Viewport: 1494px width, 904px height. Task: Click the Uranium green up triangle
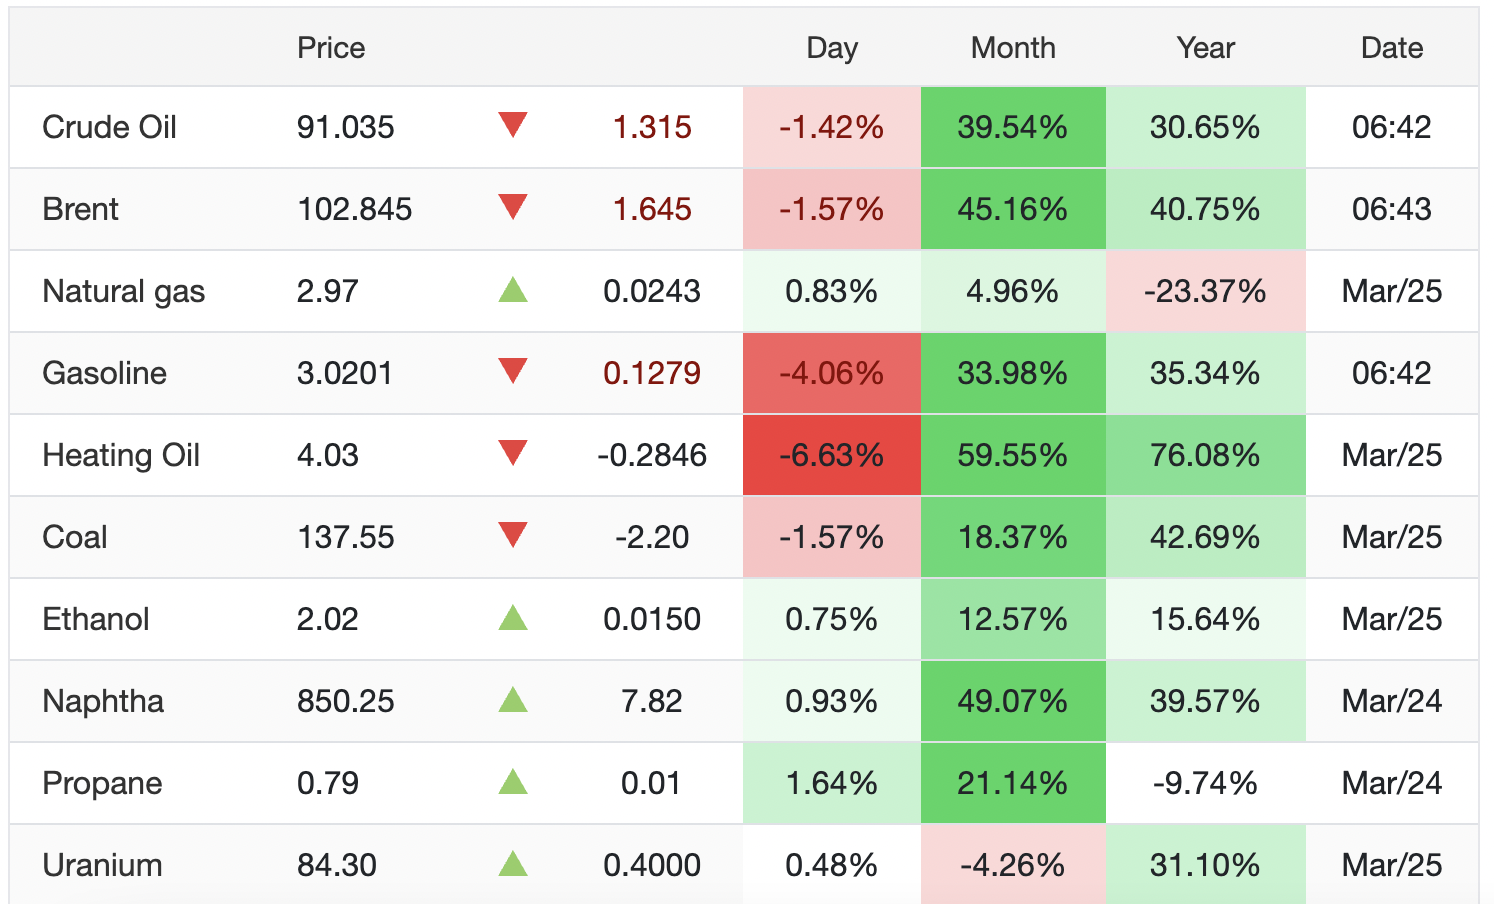pos(513,864)
